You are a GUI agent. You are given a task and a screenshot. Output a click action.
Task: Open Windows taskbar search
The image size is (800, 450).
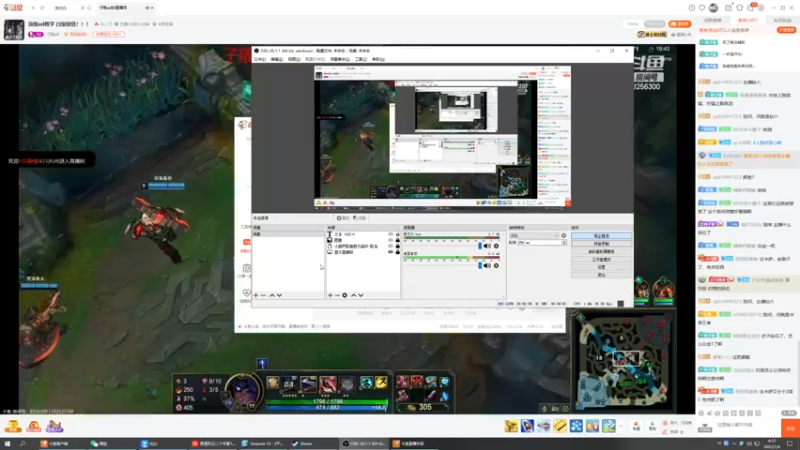click(23, 444)
